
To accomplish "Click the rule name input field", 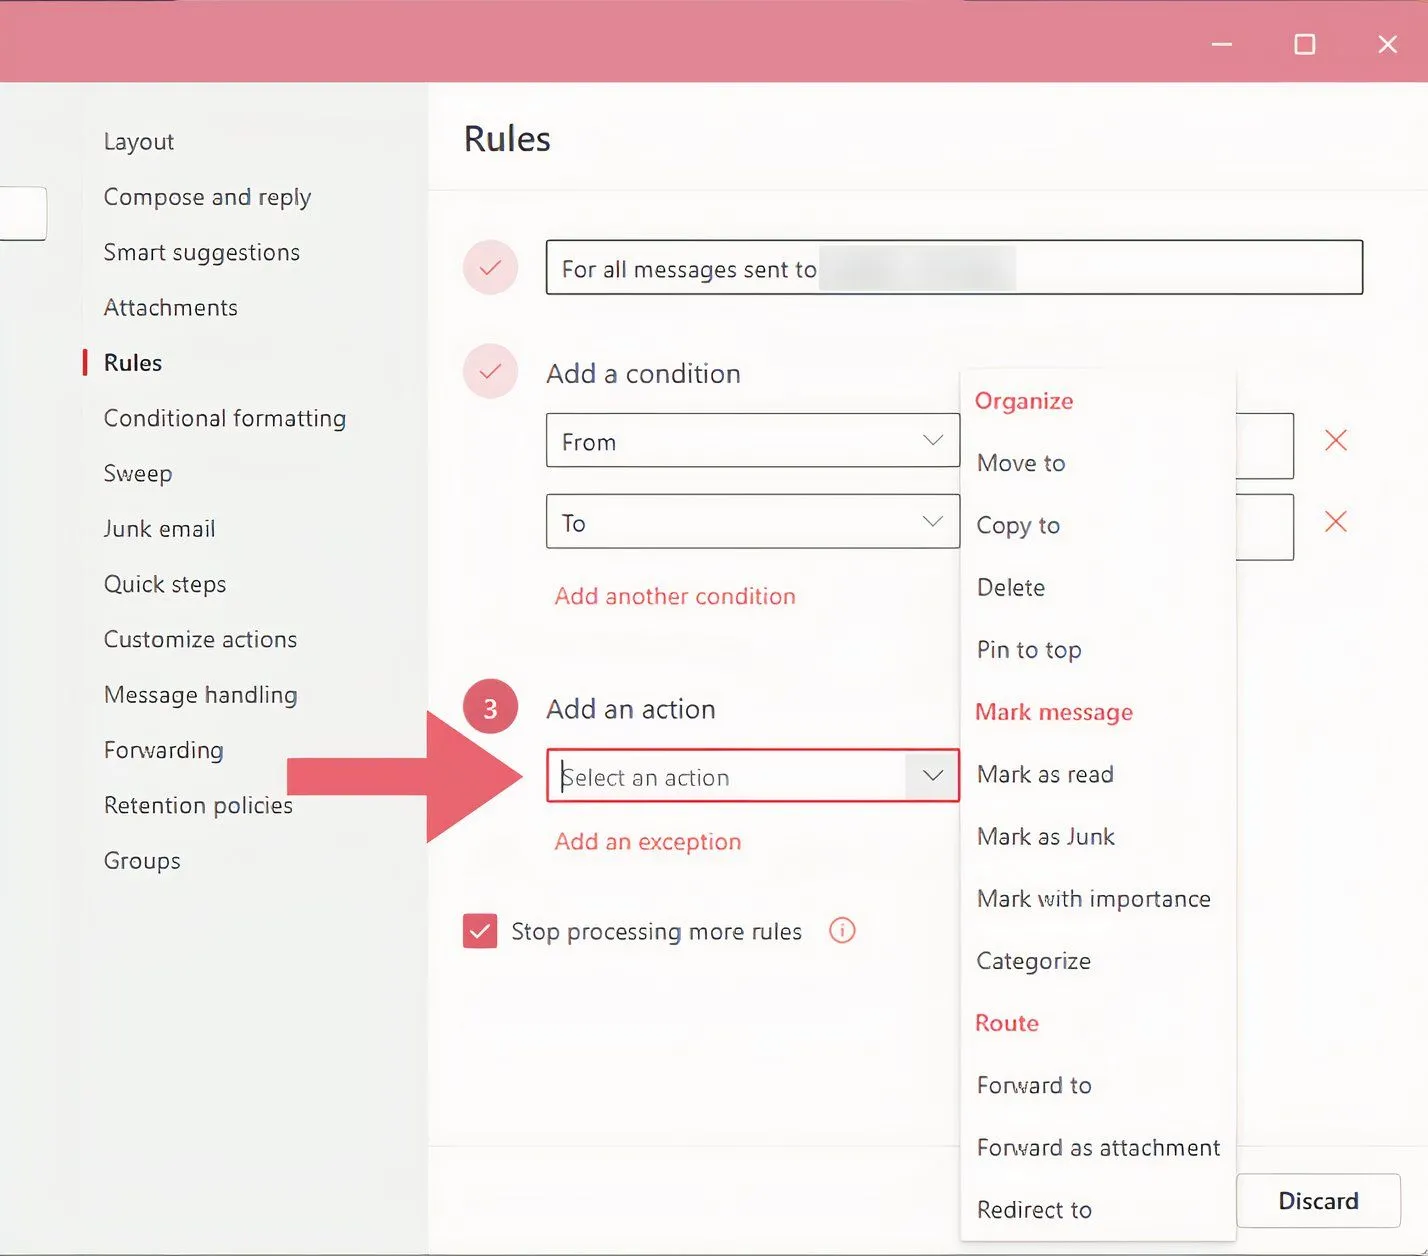I will [954, 268].
